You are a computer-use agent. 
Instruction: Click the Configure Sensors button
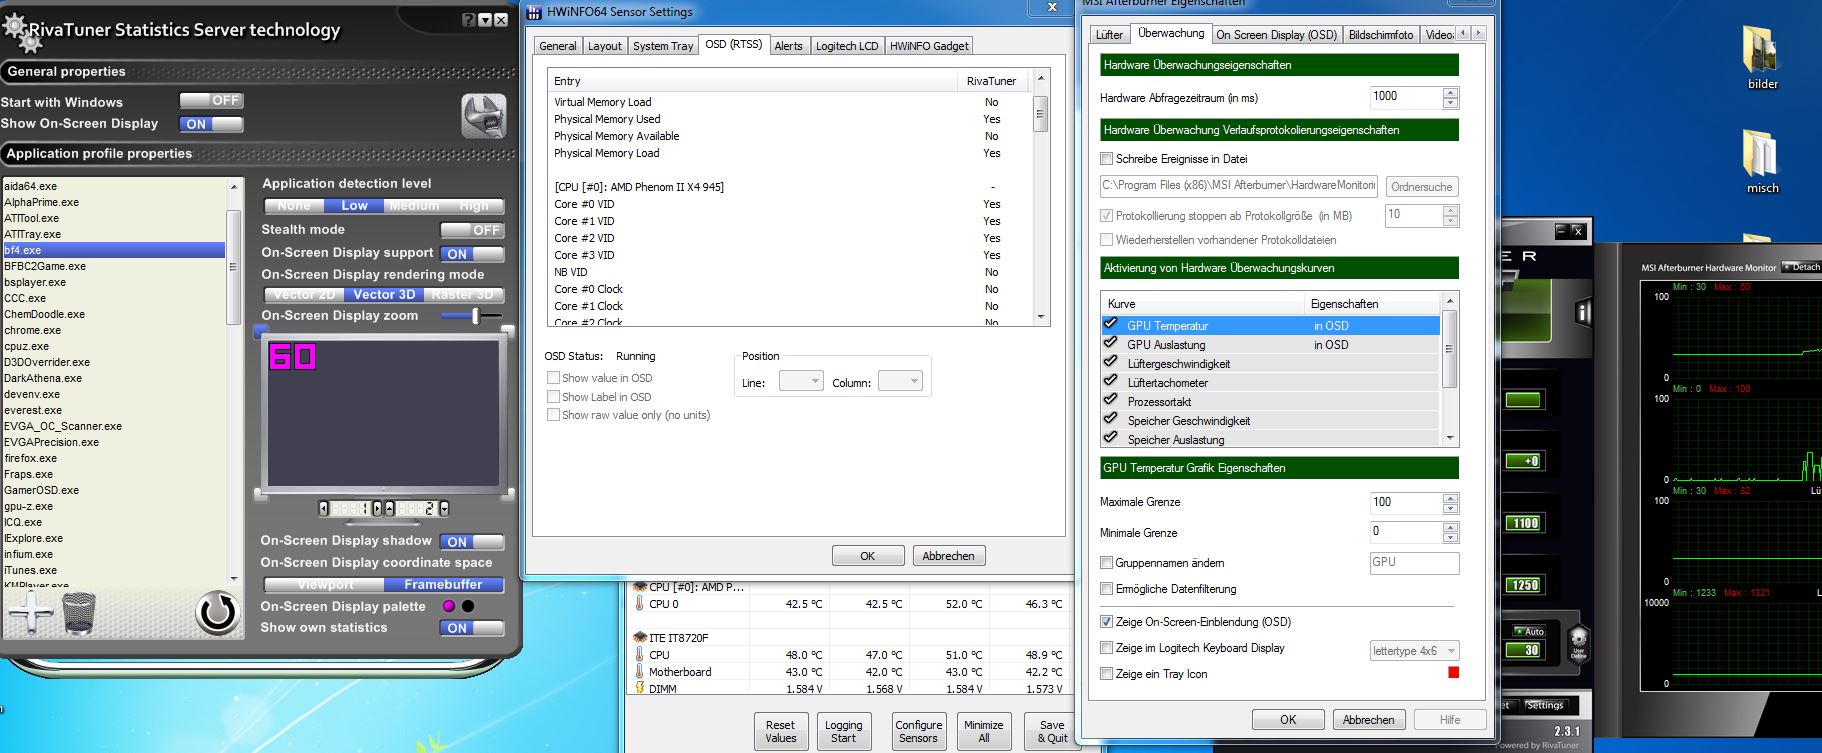click(x=918, y=731)
